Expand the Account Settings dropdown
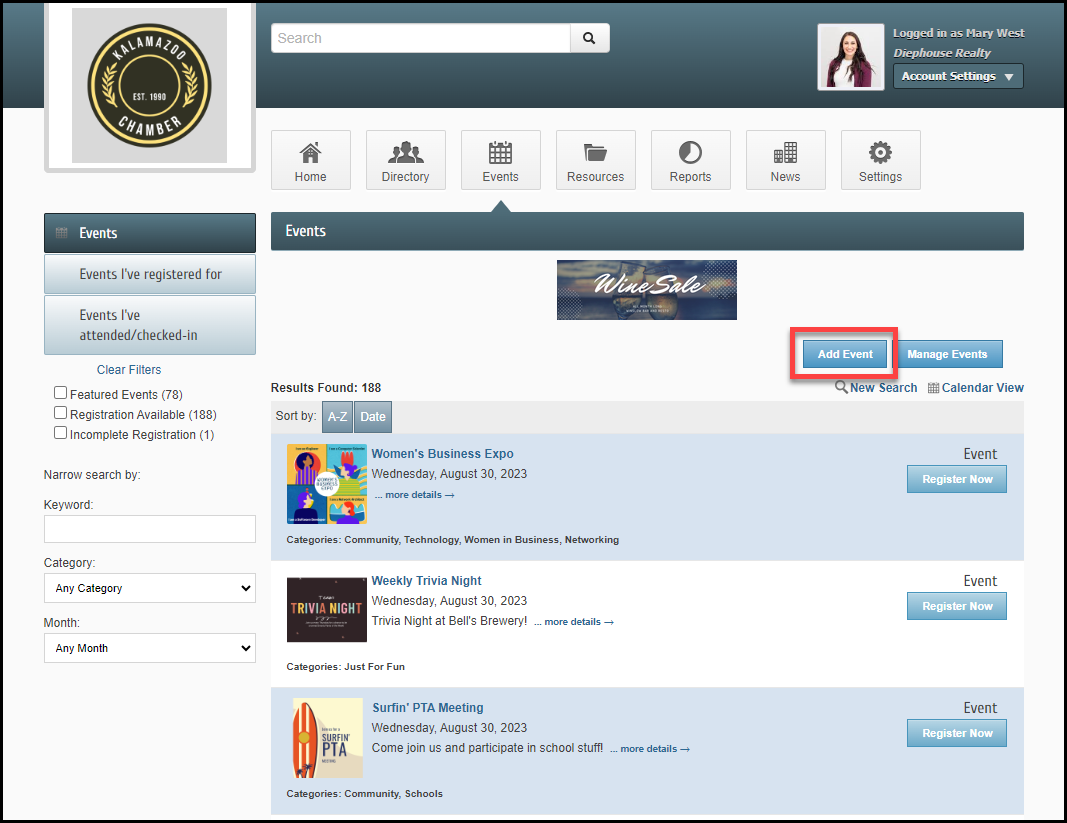The image size is (1067, 823). coord(957,76)
